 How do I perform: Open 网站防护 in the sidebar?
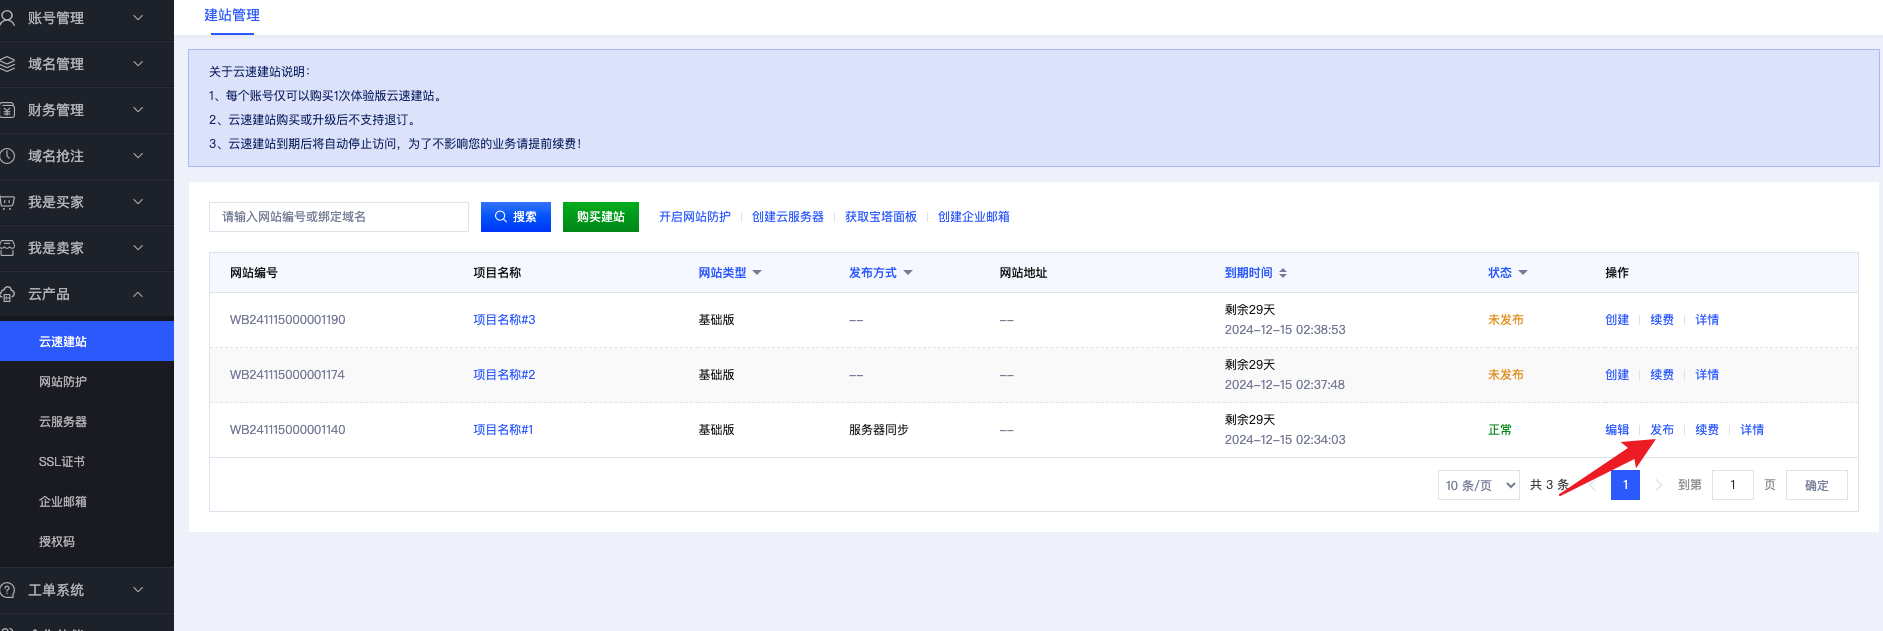(x=63, y=382)
